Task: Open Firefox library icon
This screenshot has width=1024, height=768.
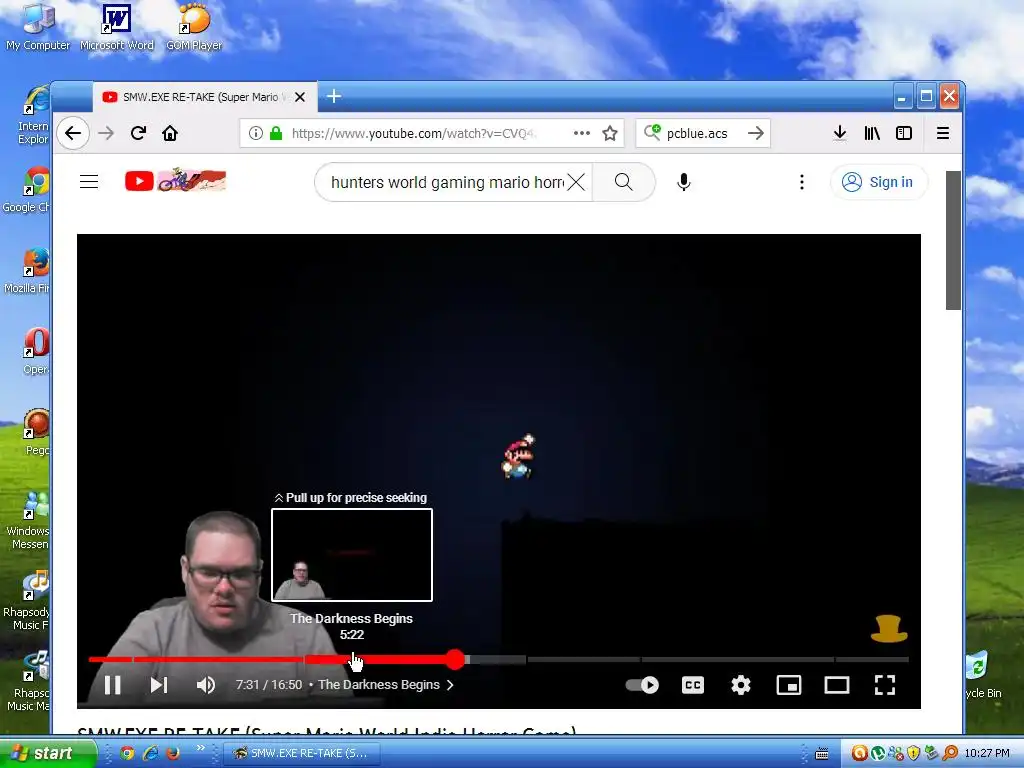Action: pos(872,133)
